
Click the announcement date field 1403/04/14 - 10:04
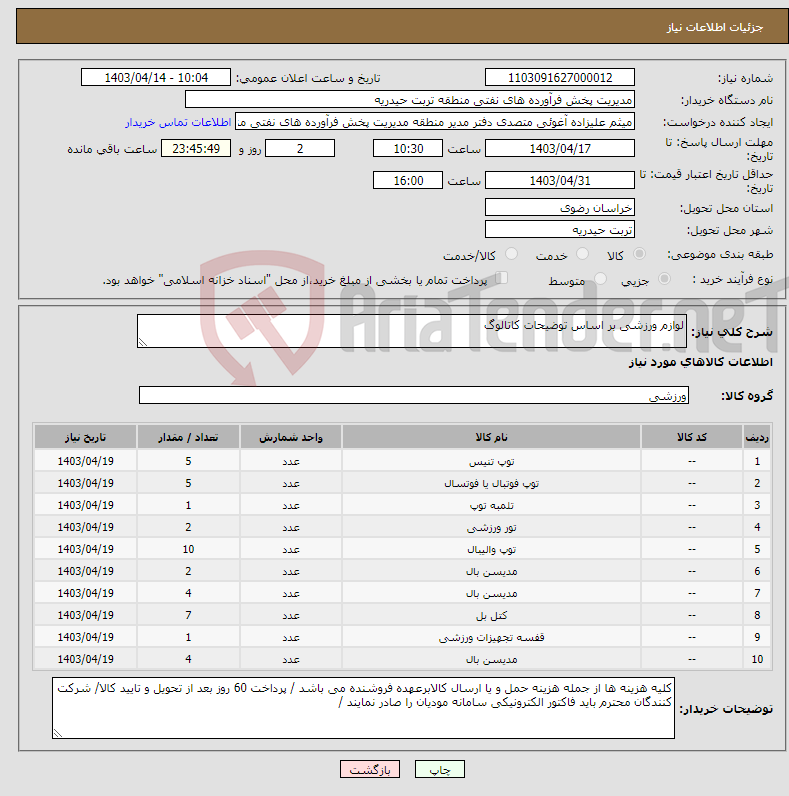coord(156,78)
